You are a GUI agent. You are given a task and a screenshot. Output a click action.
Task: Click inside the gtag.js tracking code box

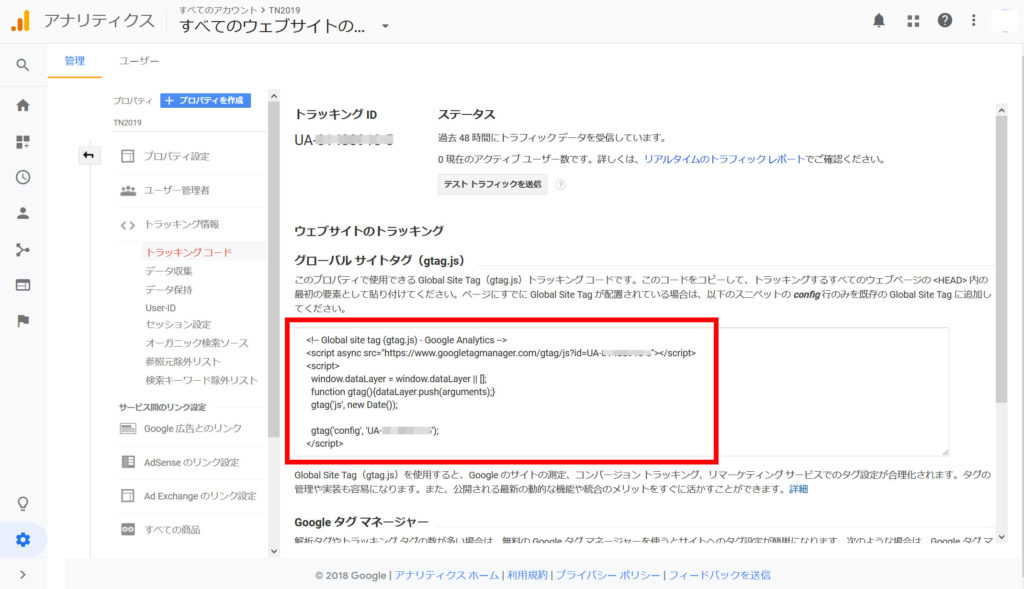pos(620,392)
